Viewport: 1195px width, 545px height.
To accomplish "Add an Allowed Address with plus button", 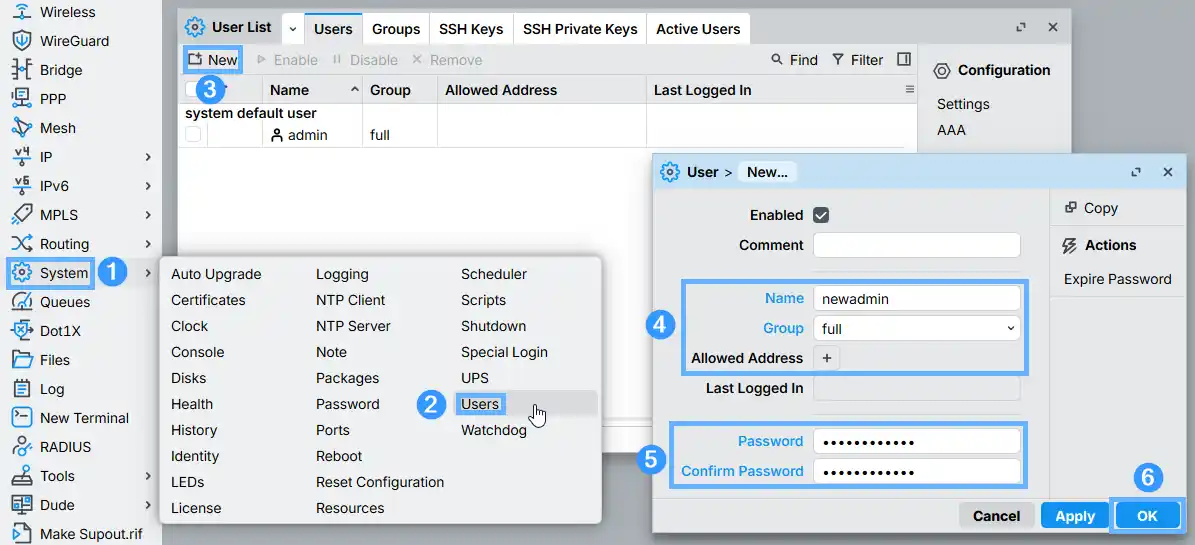I will [x=827, y=357].
